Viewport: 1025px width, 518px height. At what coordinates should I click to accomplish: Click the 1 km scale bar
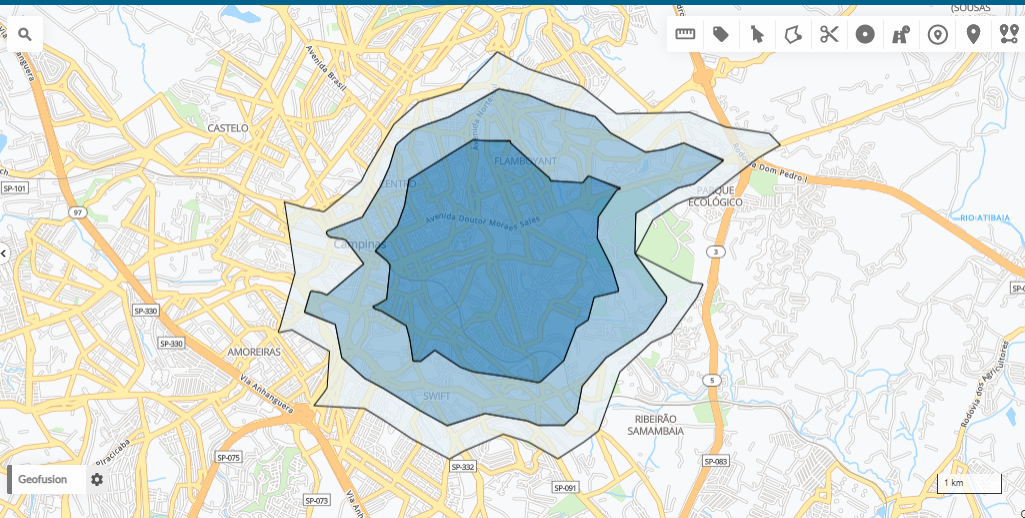tap(968, 484)
